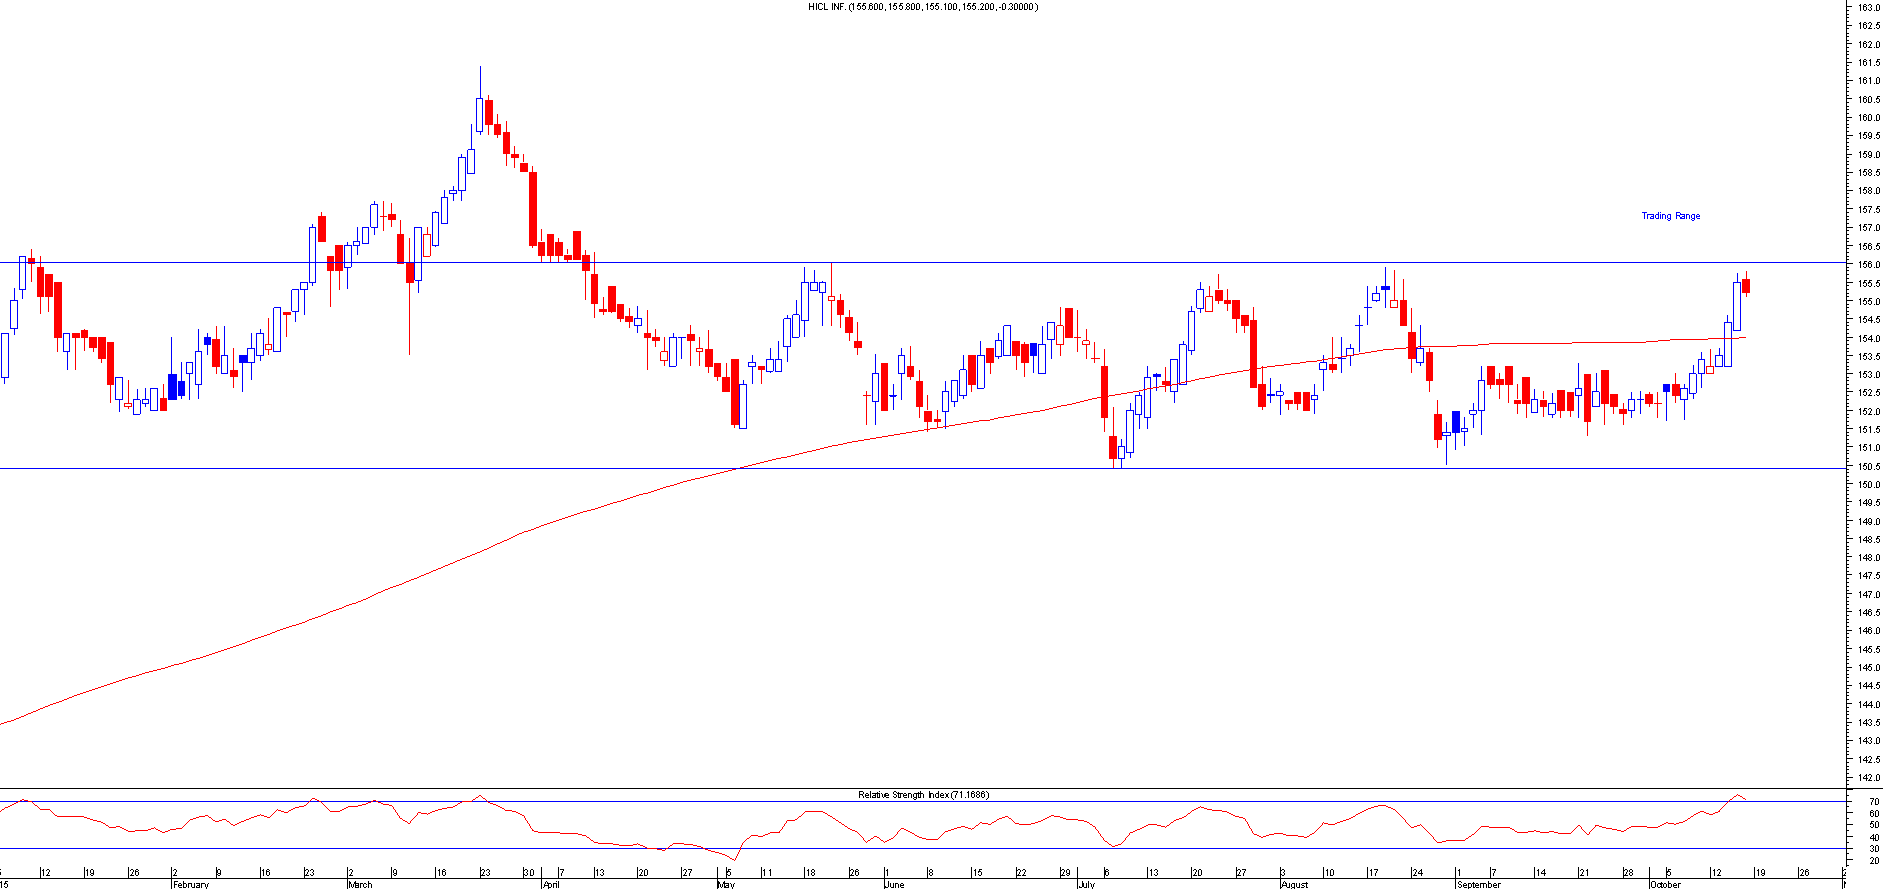
Task: Click the 150.0 value on the price axis
Action: pos(1868,485)
